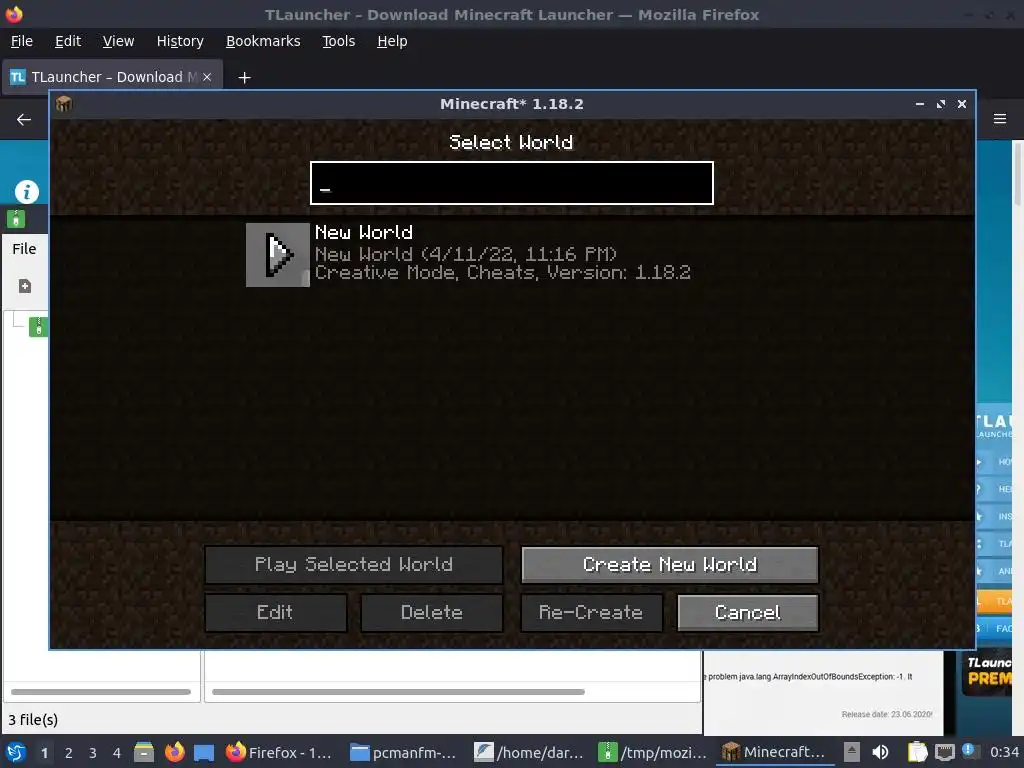Screen dimensions: 1024x768
Task: Open Firefox Edit menu
Action: coord(68,41)
